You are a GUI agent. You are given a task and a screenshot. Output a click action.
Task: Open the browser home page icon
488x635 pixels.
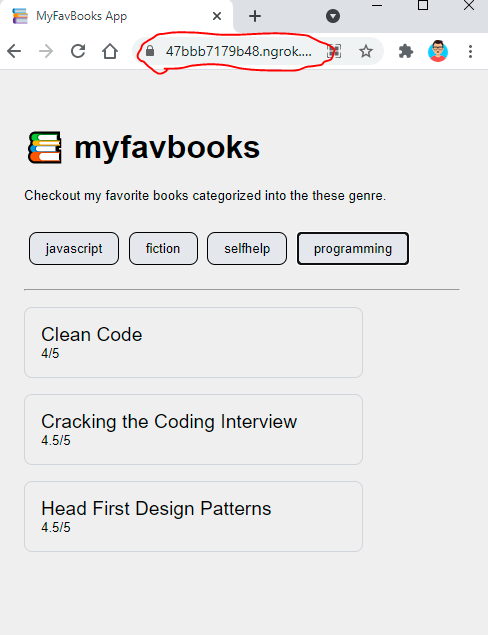110,51
